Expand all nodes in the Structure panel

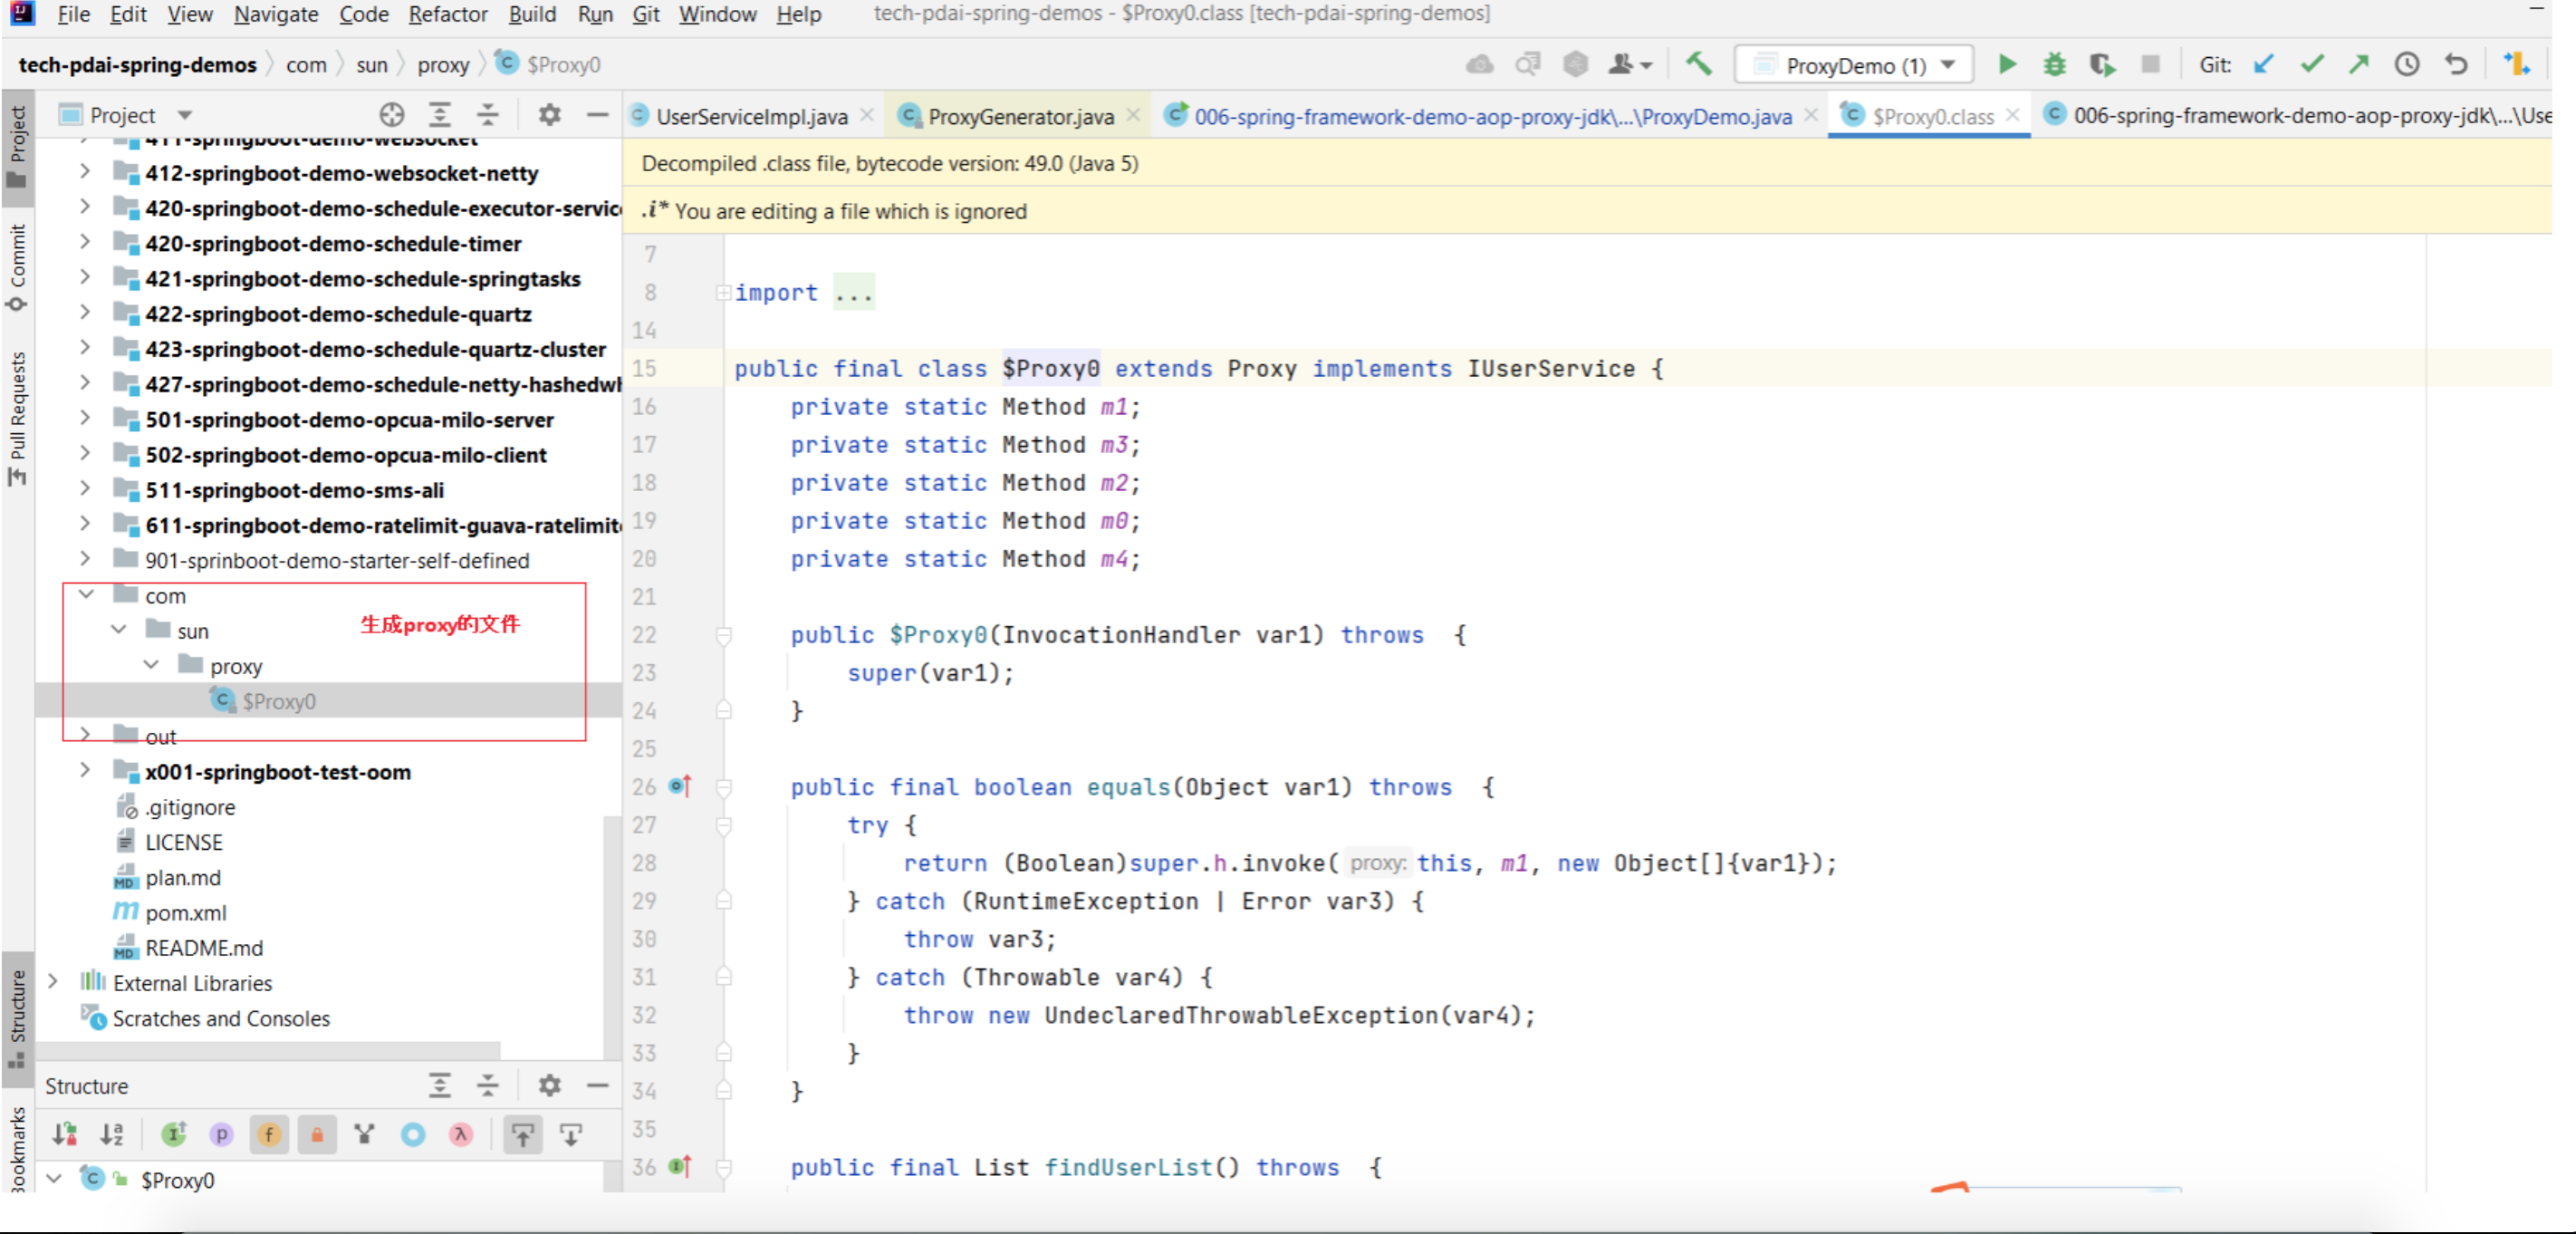pyautogui.click(x=440, y=1085)
